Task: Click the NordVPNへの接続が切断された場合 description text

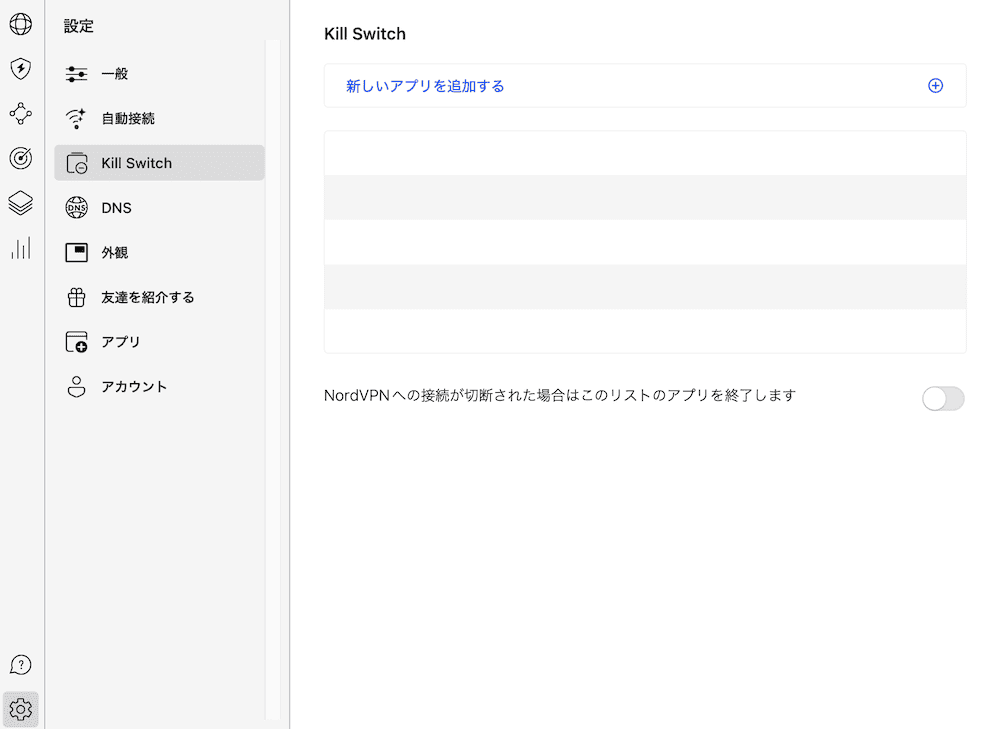Action: 560,395
